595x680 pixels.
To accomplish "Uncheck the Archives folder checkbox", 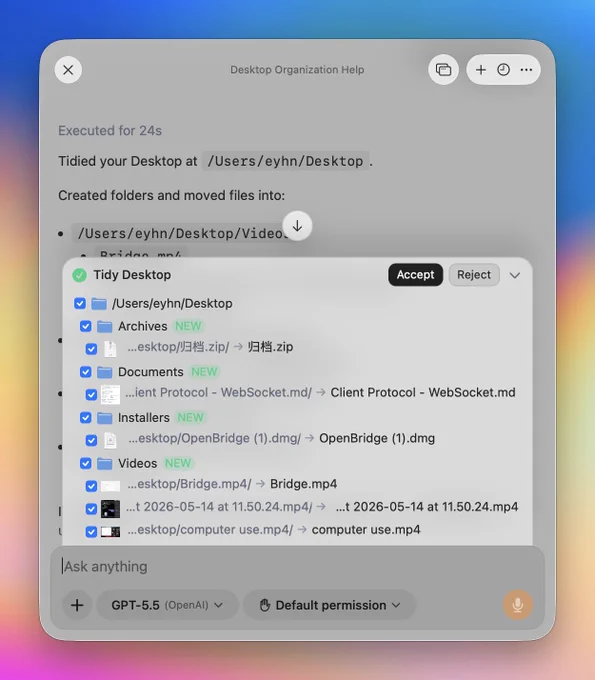I will (85, 326).
